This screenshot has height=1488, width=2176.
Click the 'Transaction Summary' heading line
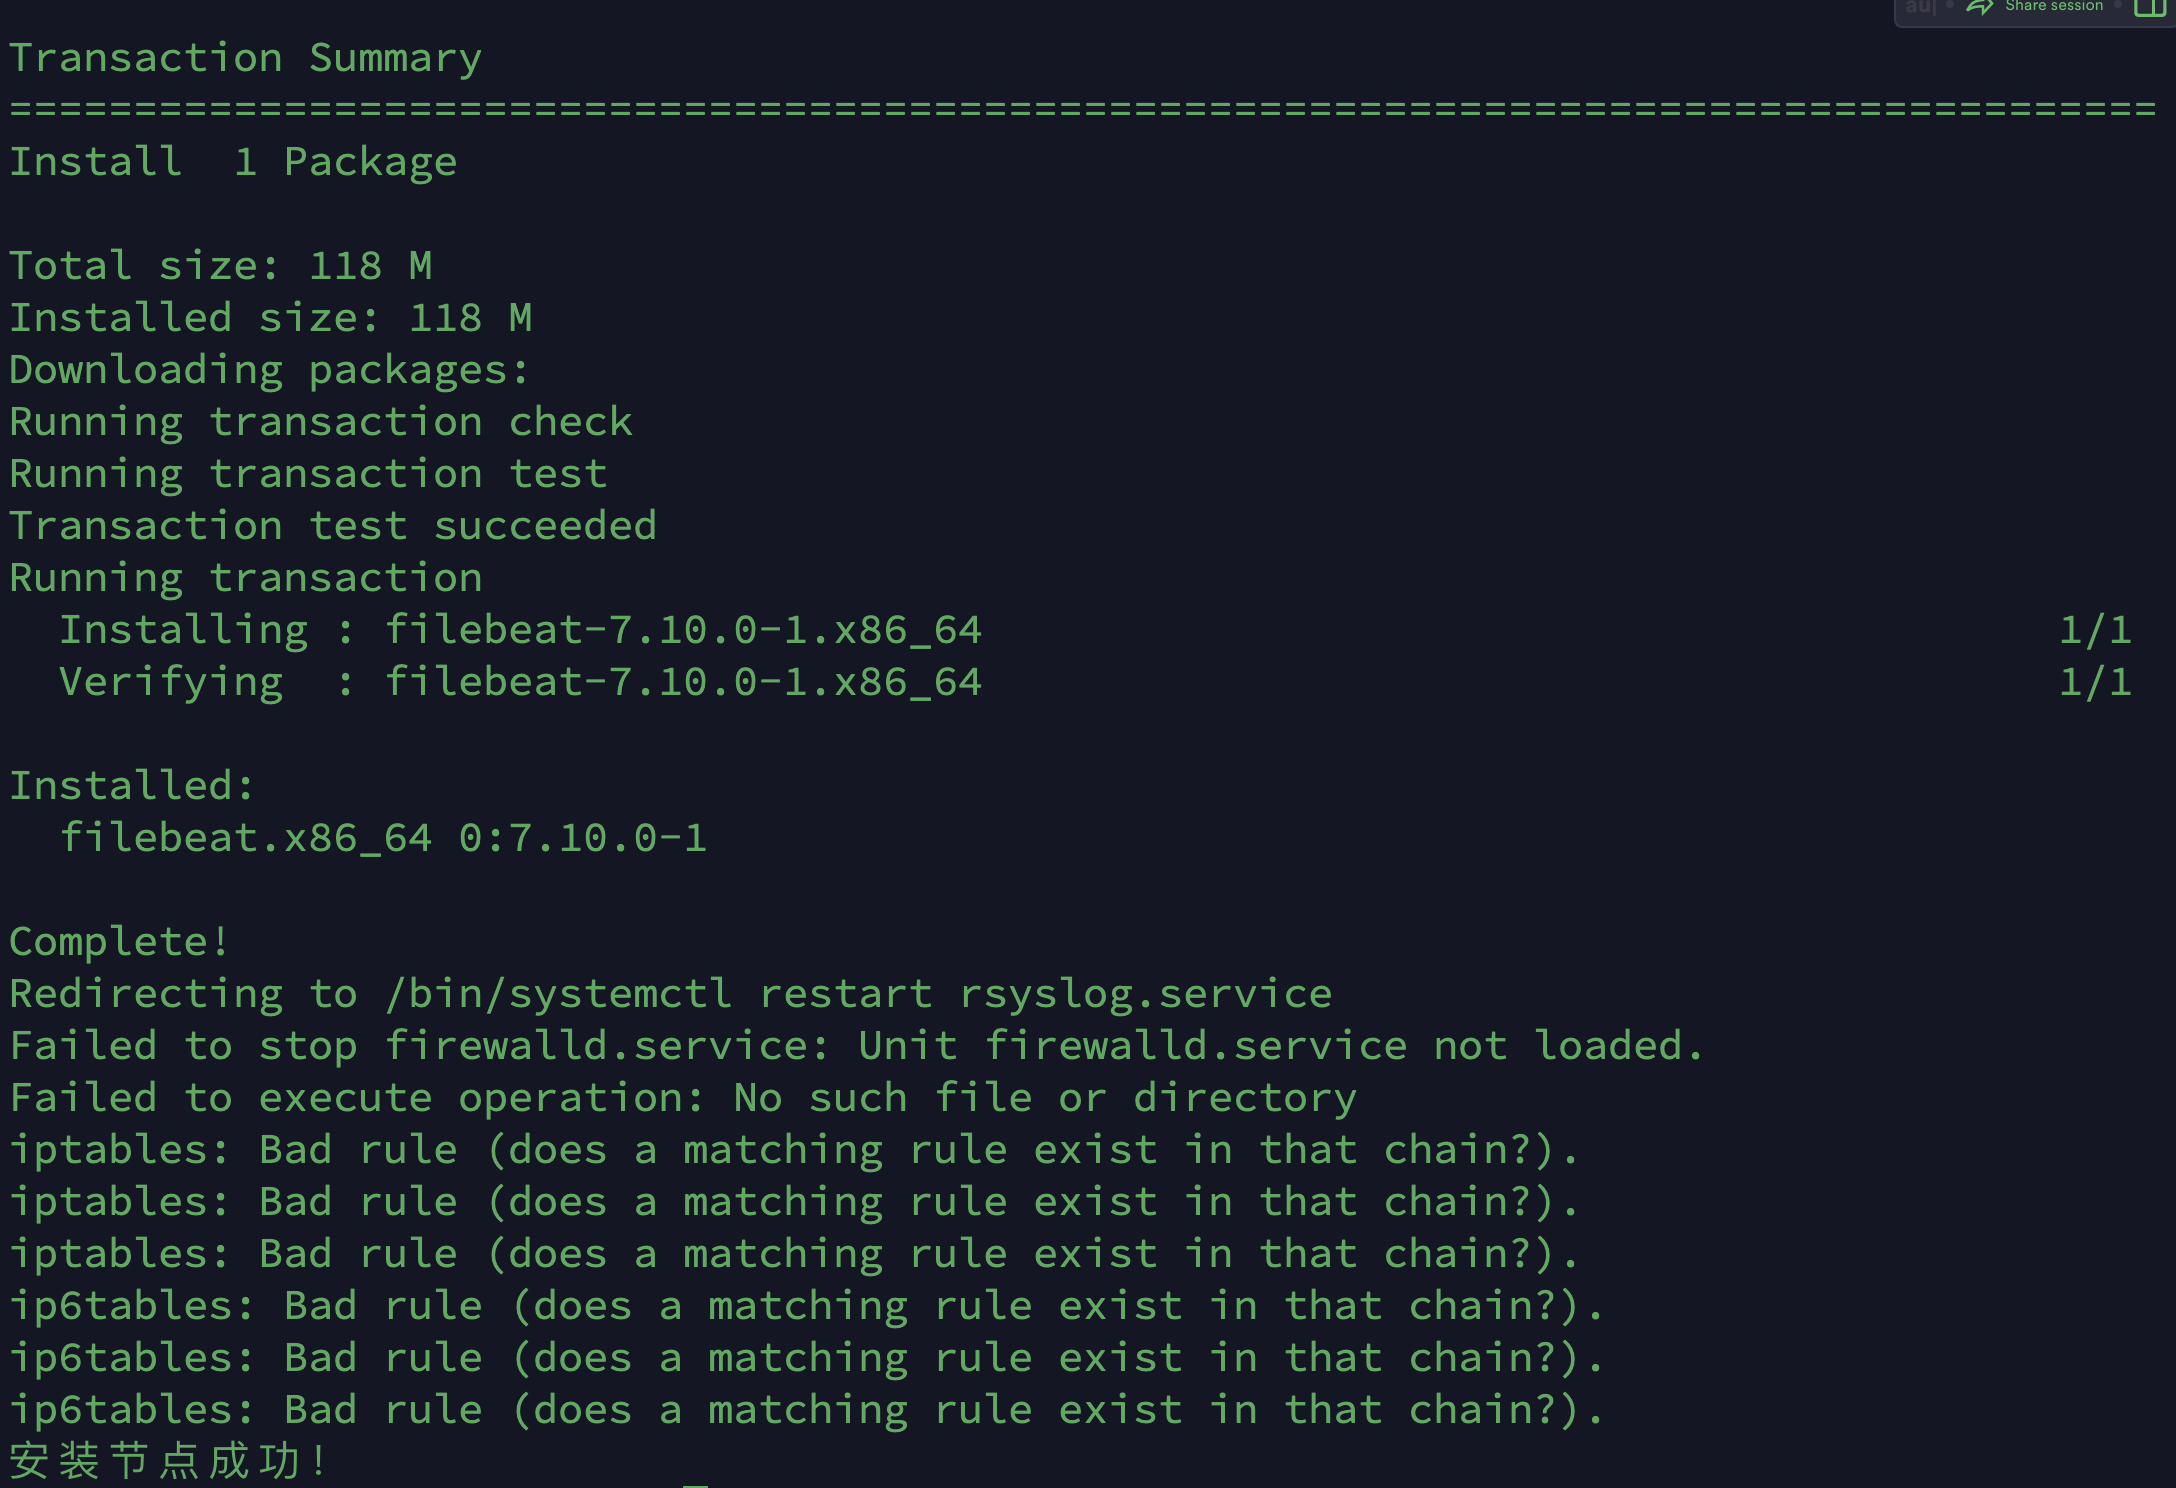coord(246,58)
